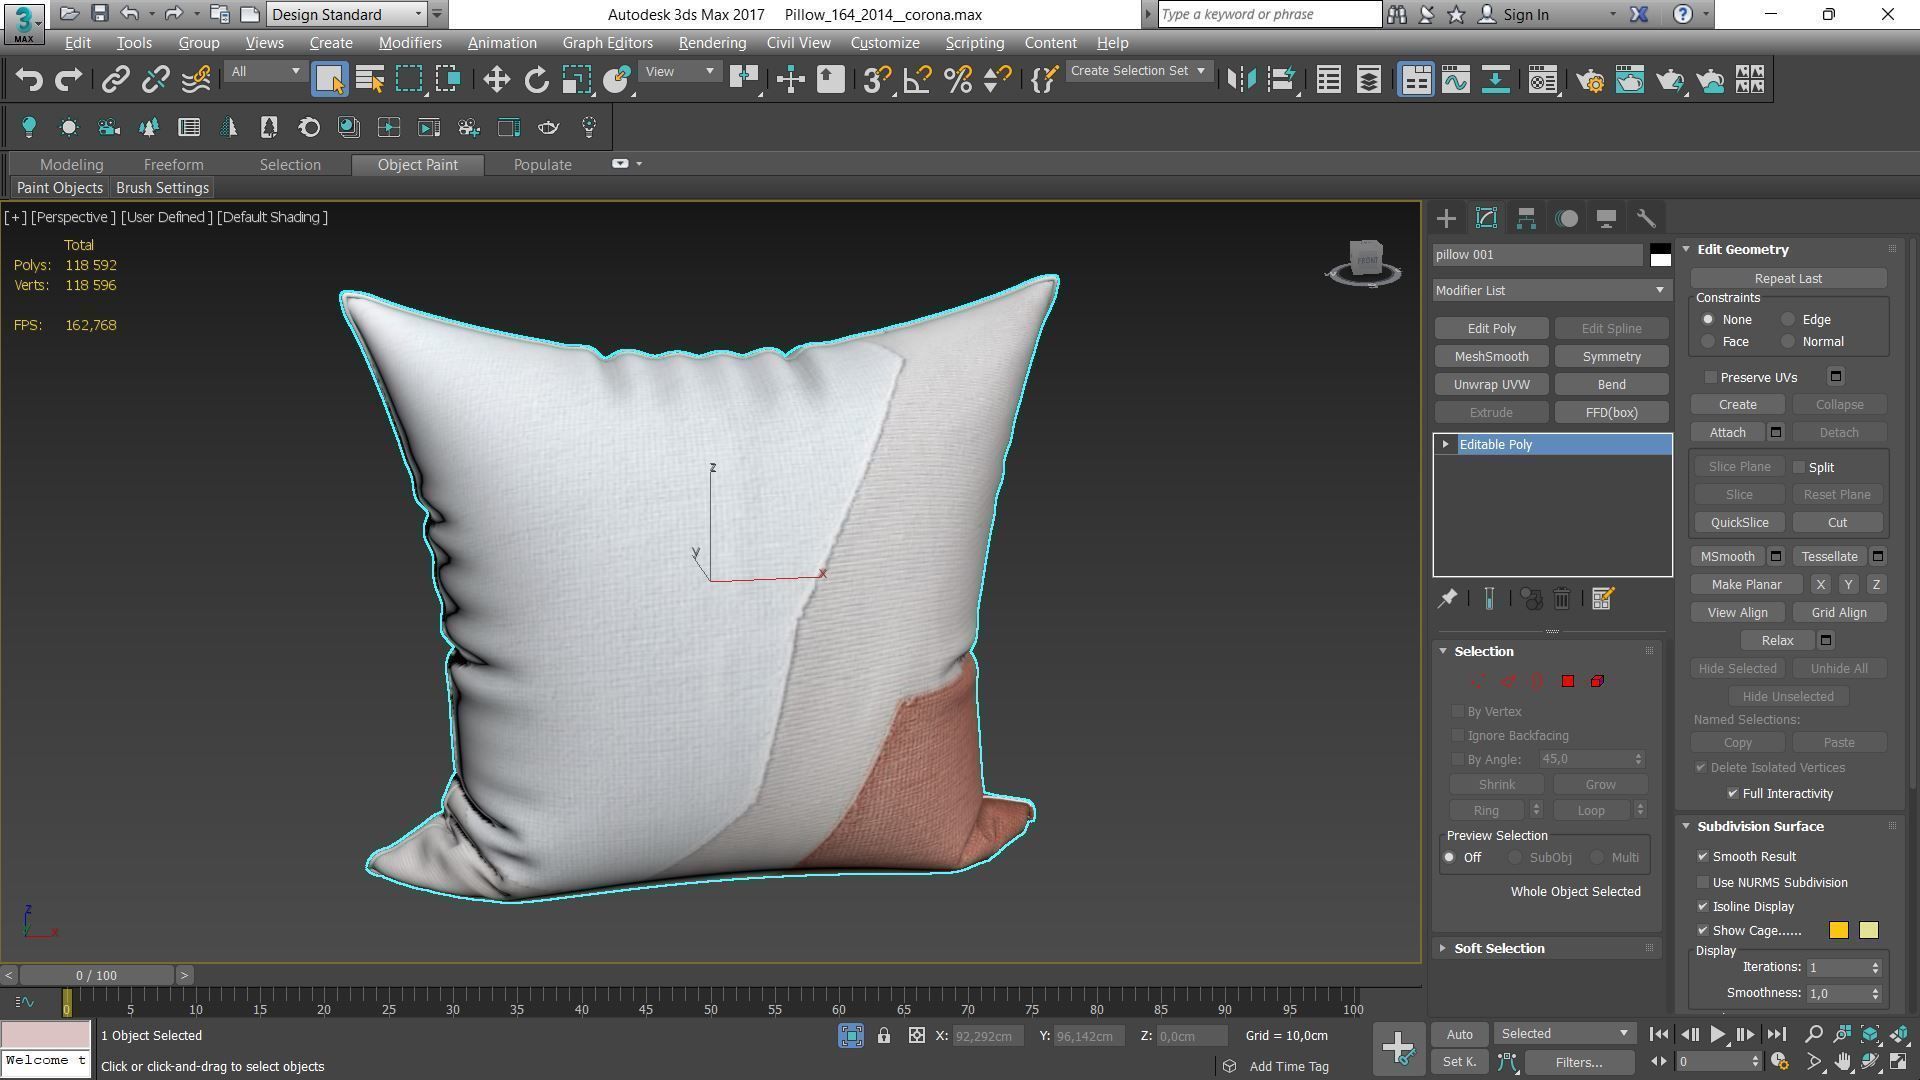Select the Edge constraint radio button

click(1788, 320)
